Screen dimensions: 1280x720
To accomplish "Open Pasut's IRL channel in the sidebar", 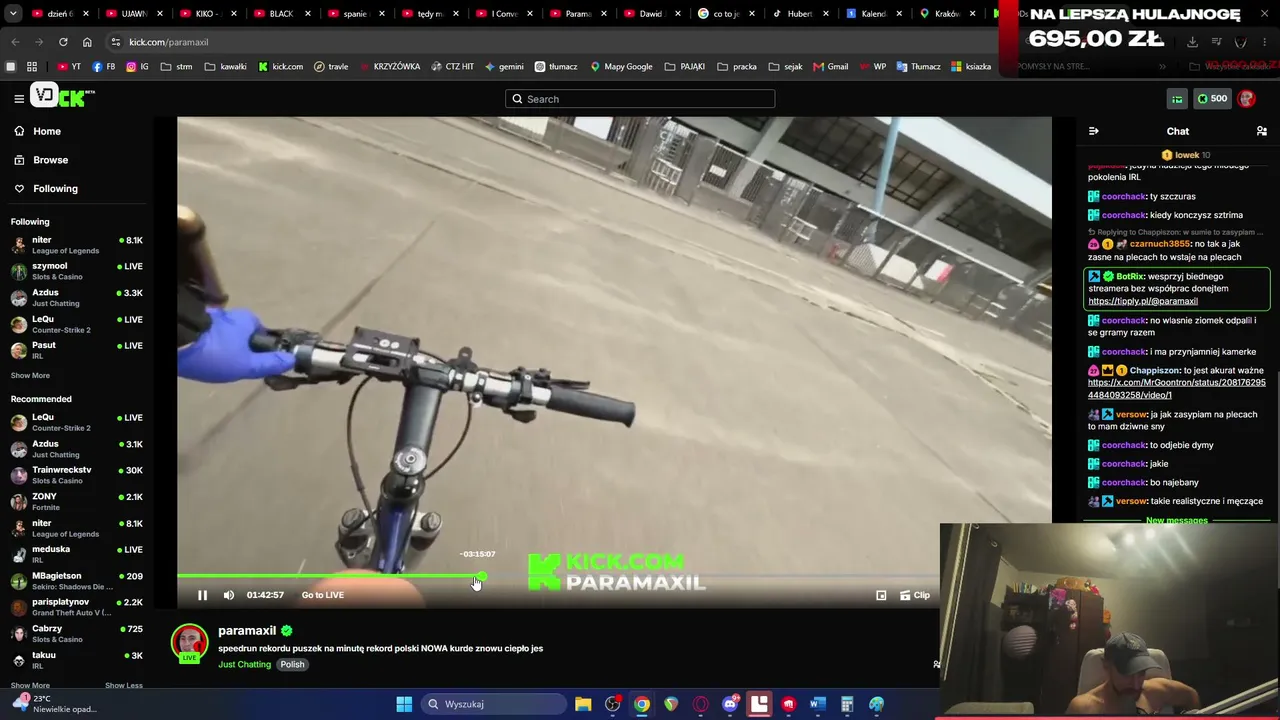I will [76, 350].
